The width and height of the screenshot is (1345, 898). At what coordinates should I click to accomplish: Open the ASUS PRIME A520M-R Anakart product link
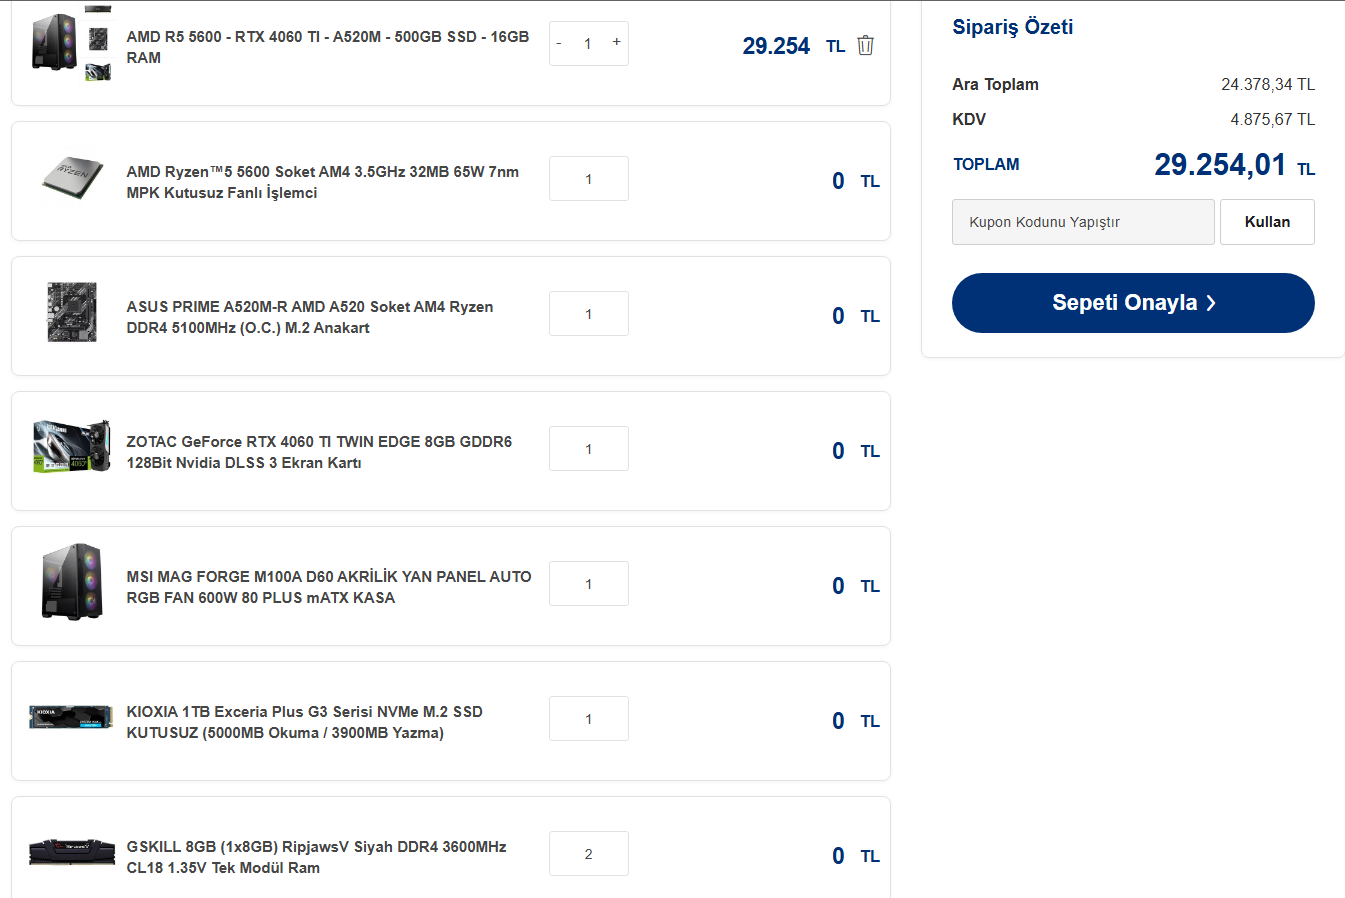(x=310, y=317)
